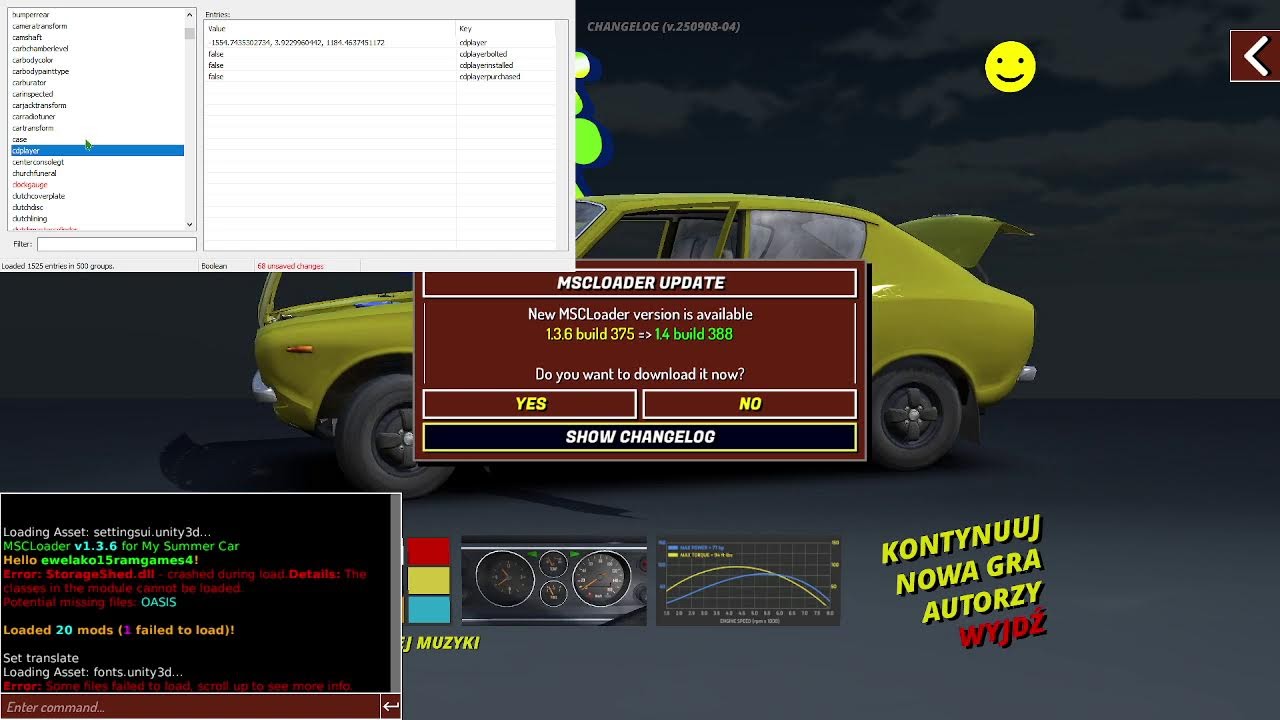Pick the red color swatch
1280x720 pixels.
(x=429, y=551)
